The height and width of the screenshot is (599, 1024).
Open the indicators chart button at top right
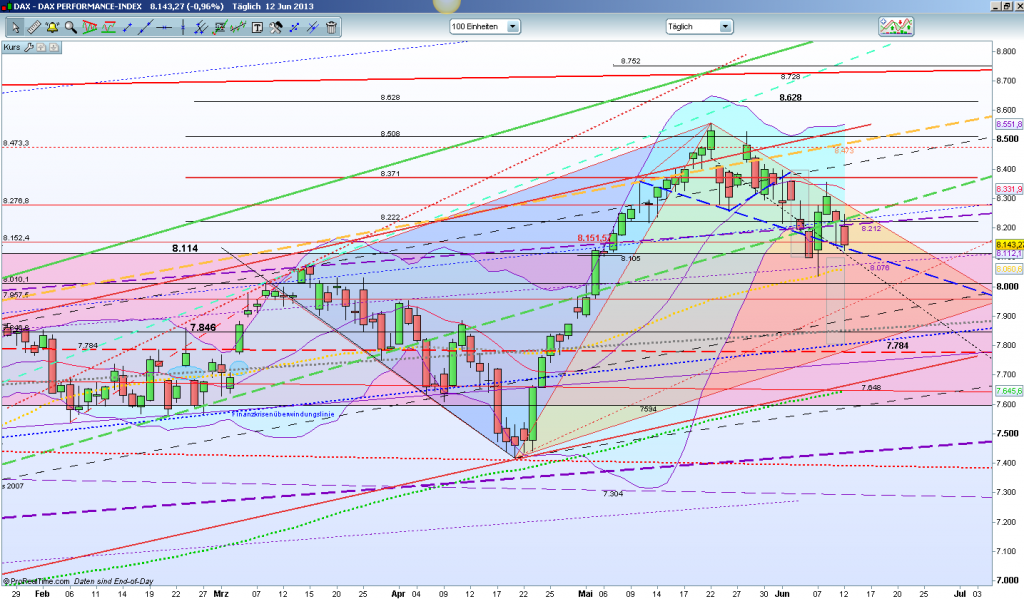pyautogui.click(x=896, y=27)
